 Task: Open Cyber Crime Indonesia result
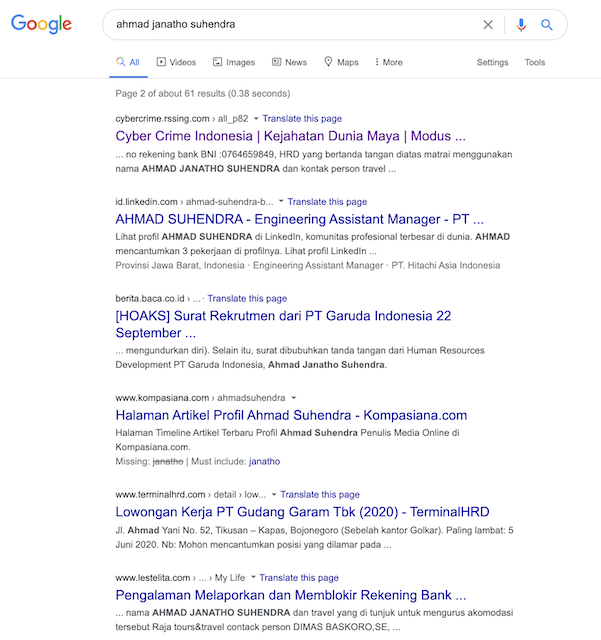[291, 135]
